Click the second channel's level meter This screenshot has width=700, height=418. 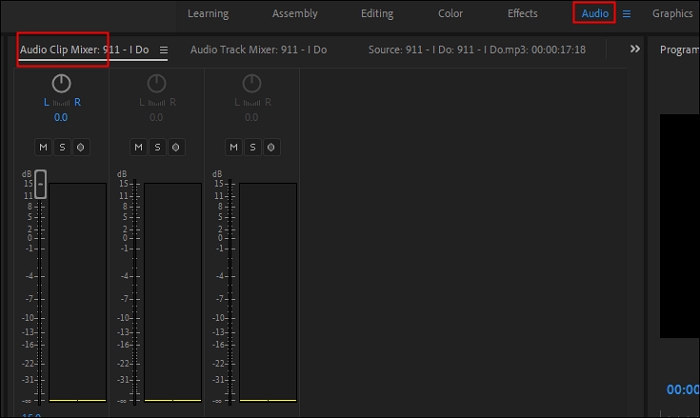(x=173, y=293)
